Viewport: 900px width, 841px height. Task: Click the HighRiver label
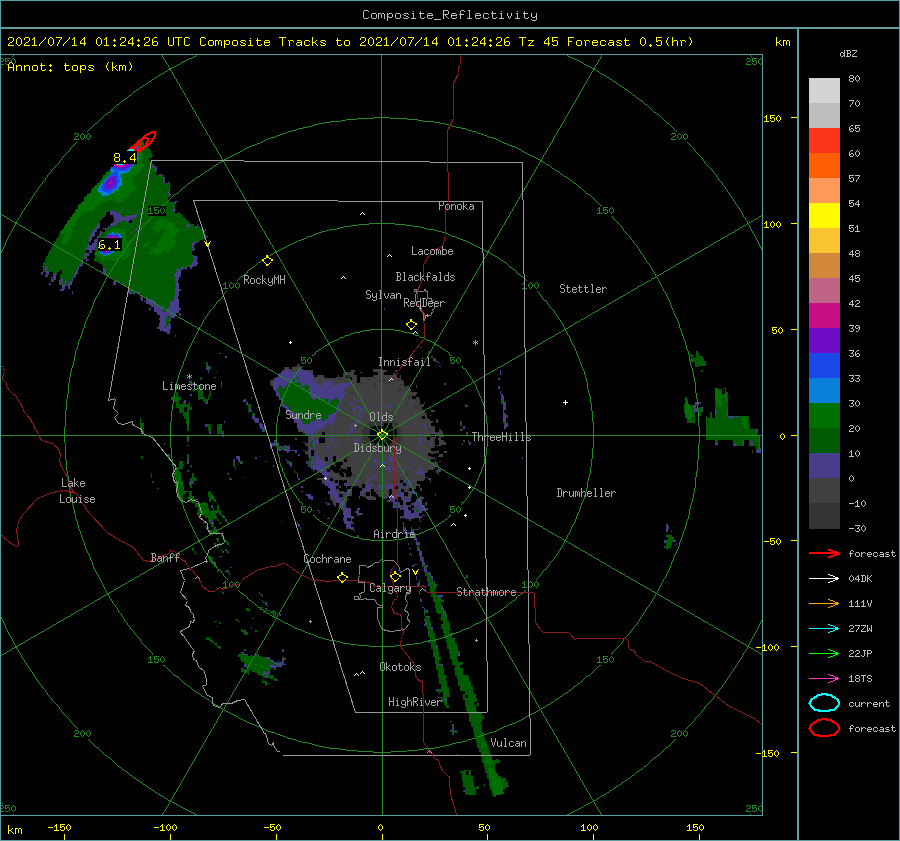click(x=415, y=702)
